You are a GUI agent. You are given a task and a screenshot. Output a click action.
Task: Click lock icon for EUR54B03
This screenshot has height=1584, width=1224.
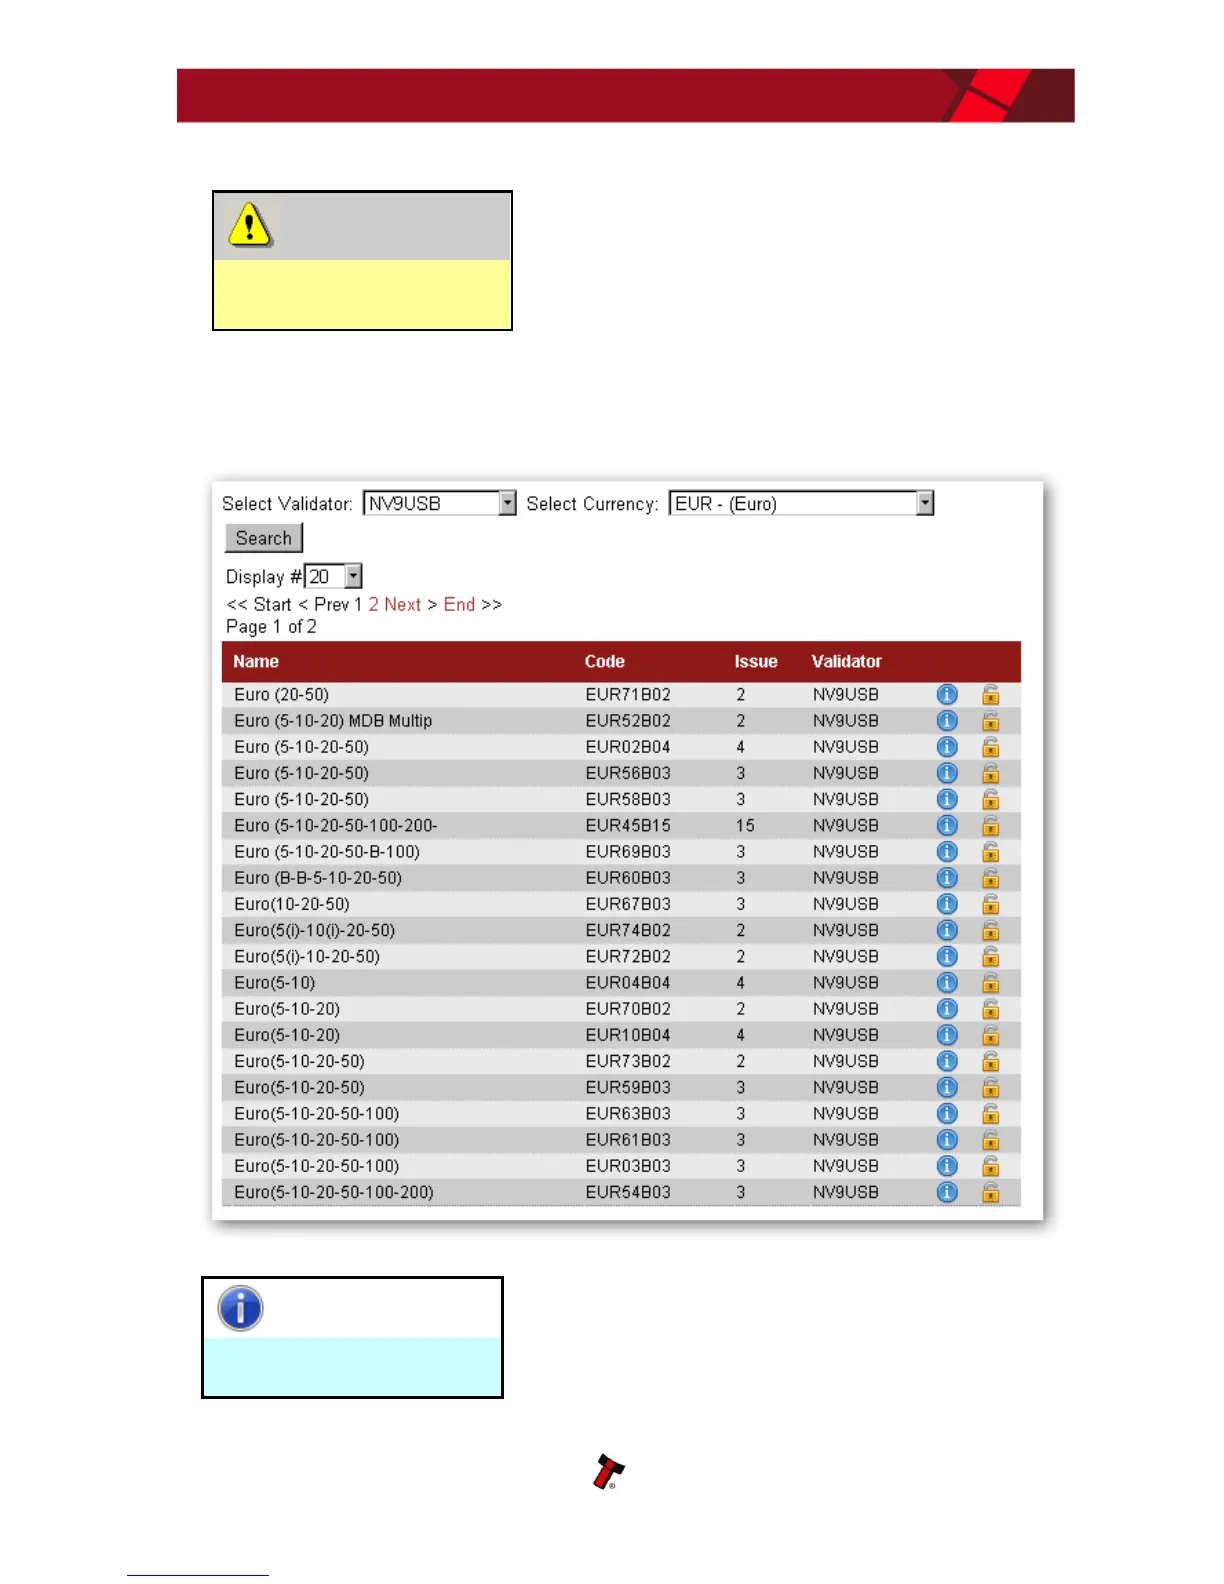(x=990, y=1192)
